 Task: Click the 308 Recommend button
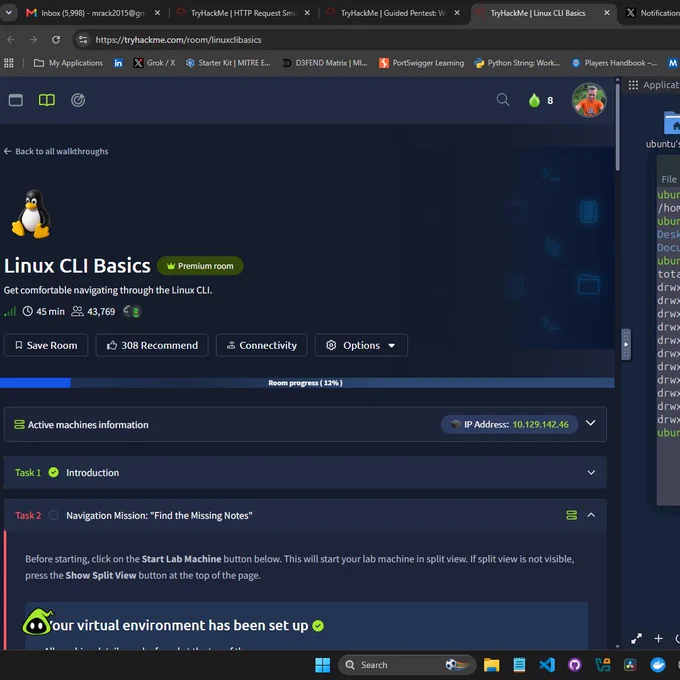(x=152, y=345)
